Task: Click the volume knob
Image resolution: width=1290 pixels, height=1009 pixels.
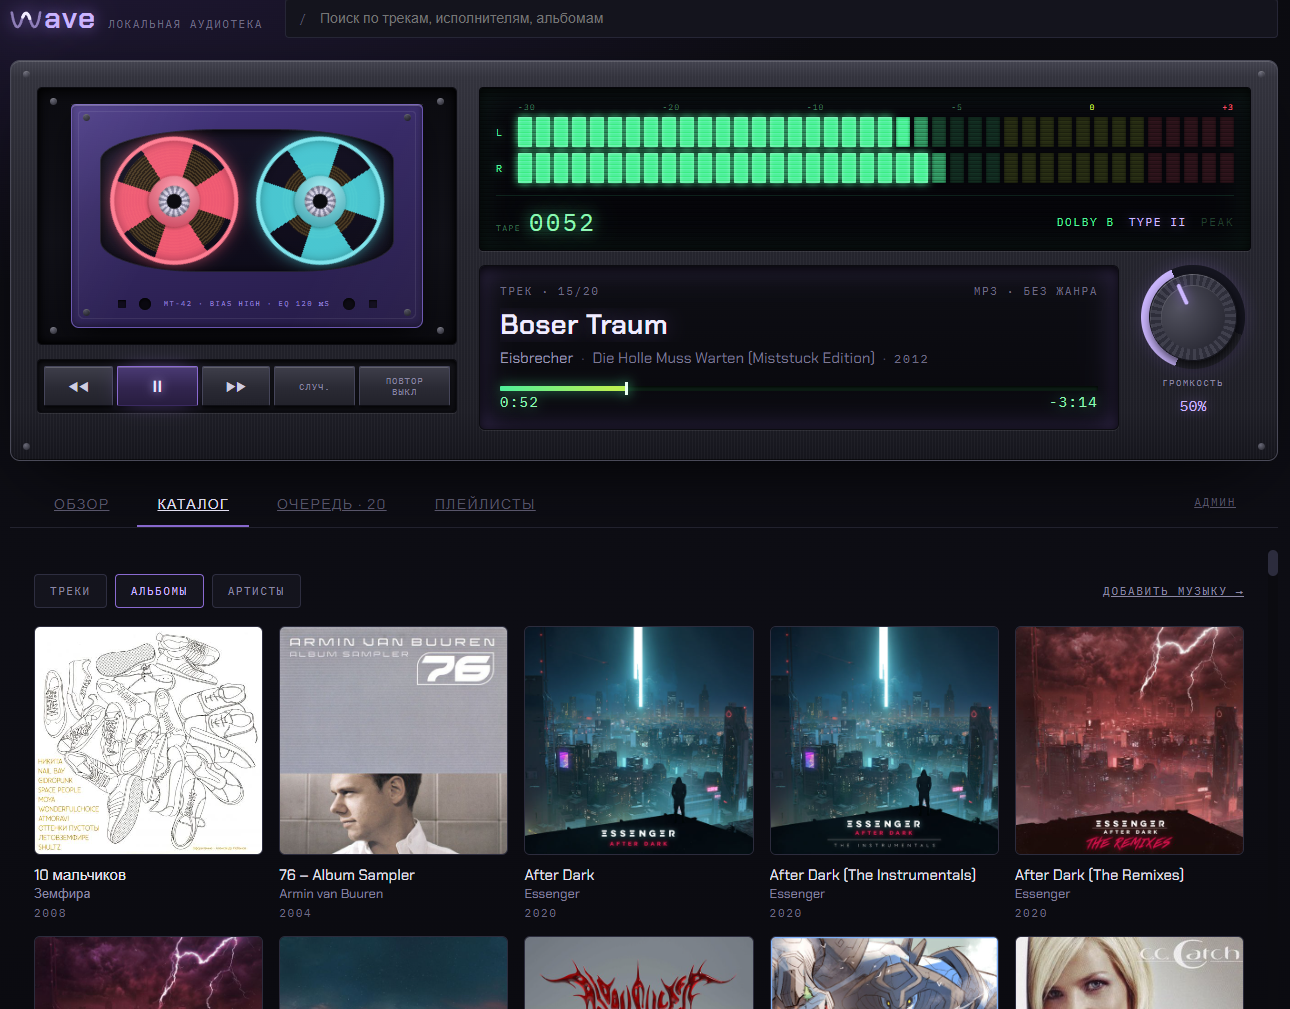Action: (1193, 317)
